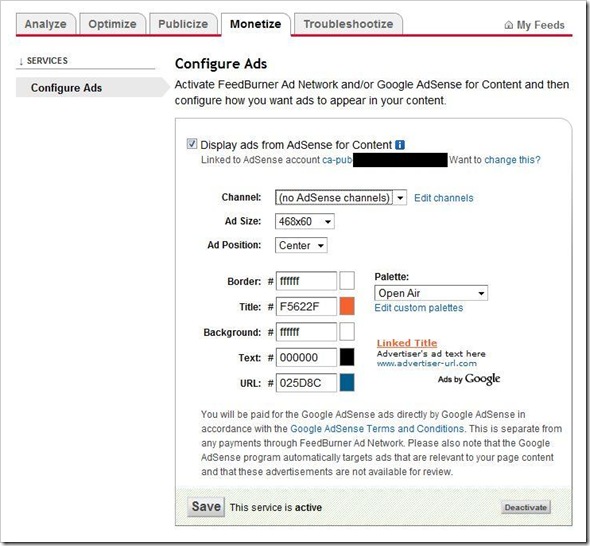Open the Channel dropdown
The image size is (590, 546).
[x=341, y=198]
